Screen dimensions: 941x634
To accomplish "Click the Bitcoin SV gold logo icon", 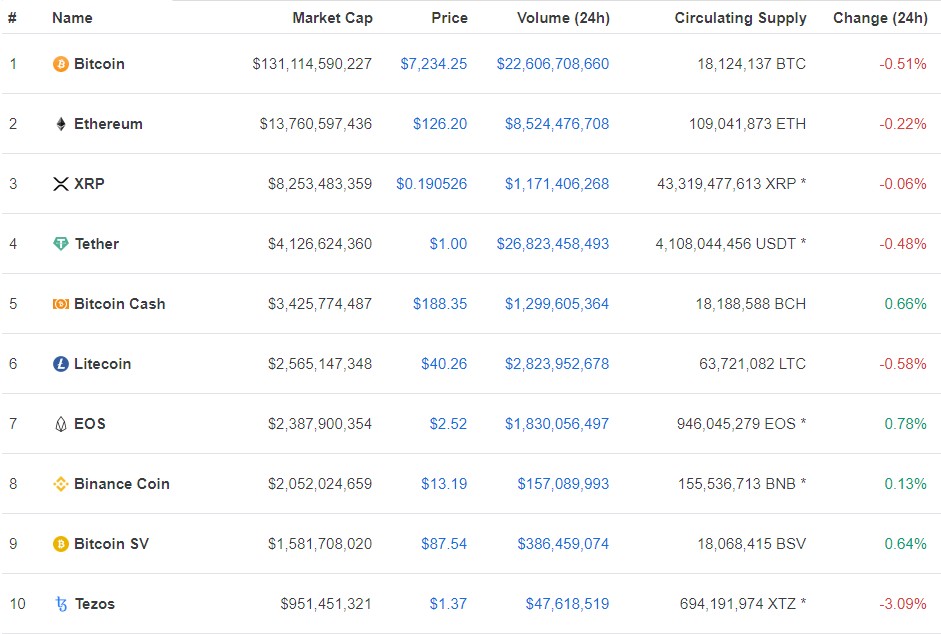I will 61,544.
